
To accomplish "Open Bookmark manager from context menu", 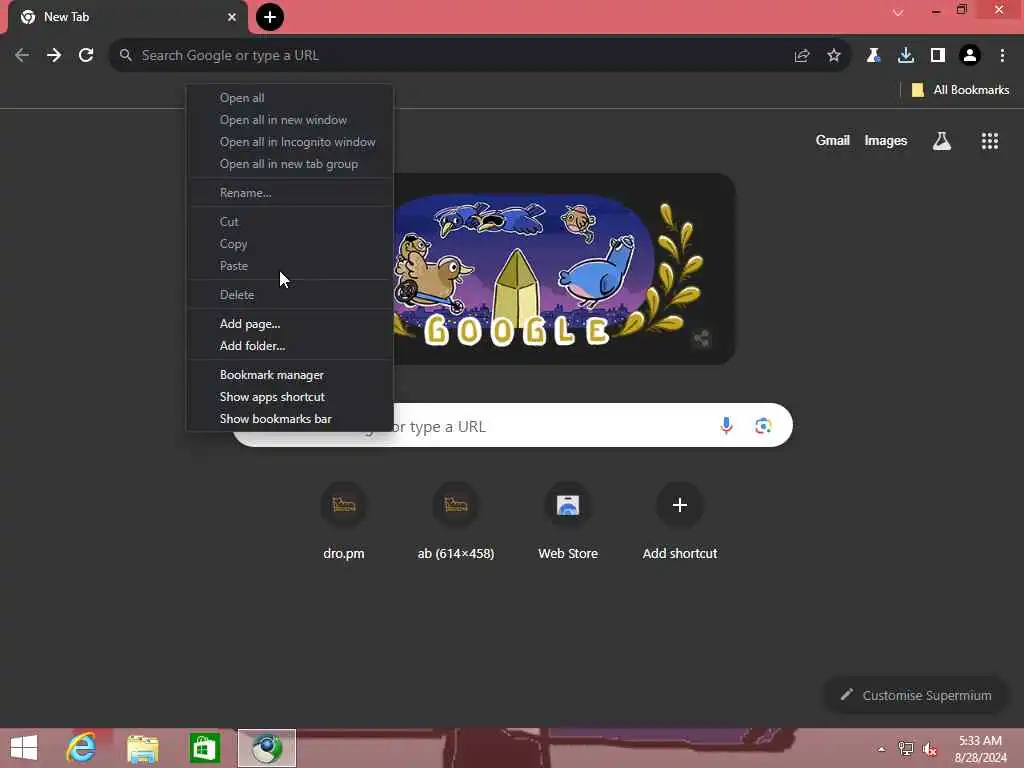I will (x=290, y=375).
